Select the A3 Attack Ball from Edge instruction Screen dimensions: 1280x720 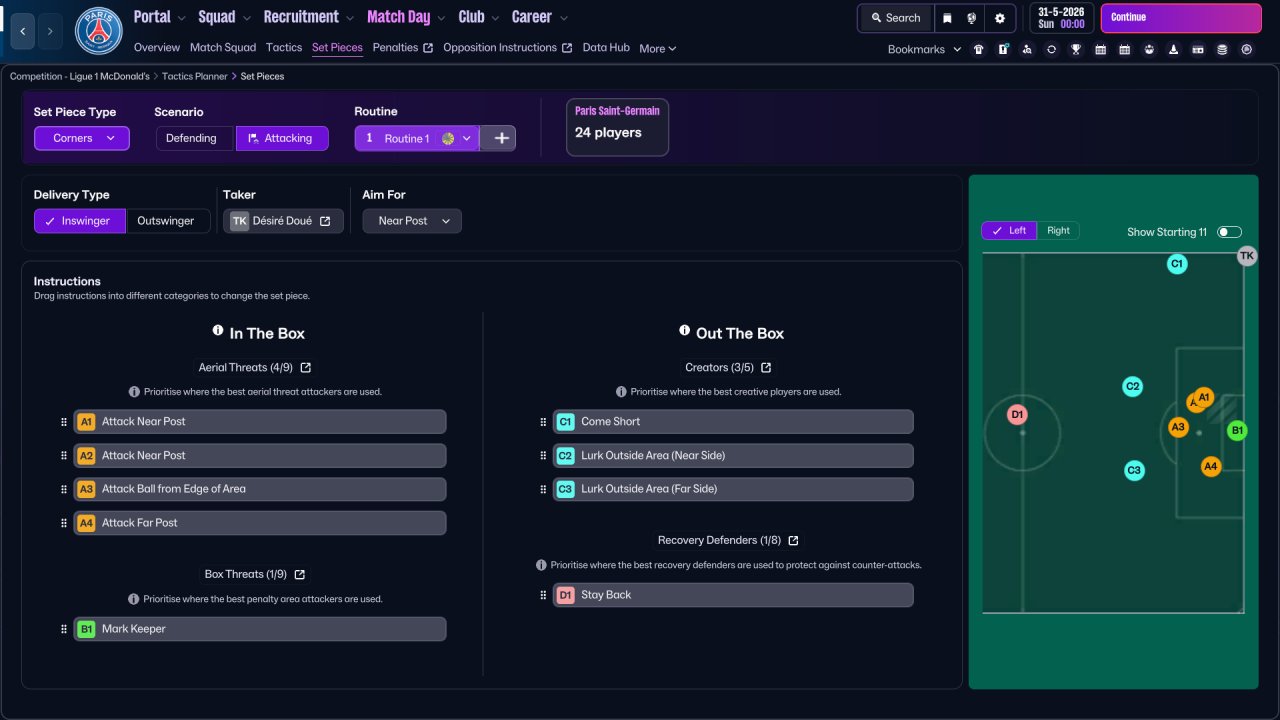(259, 489)
